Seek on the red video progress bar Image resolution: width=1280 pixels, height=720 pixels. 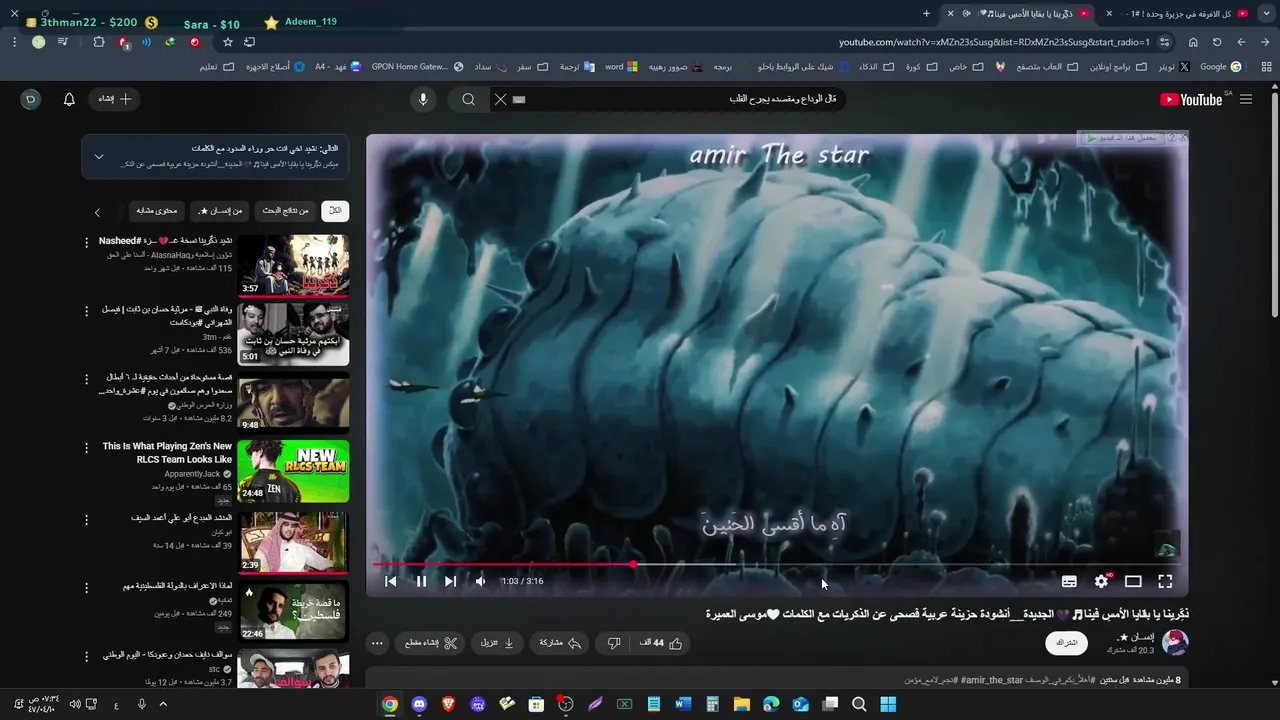point(777,564)
